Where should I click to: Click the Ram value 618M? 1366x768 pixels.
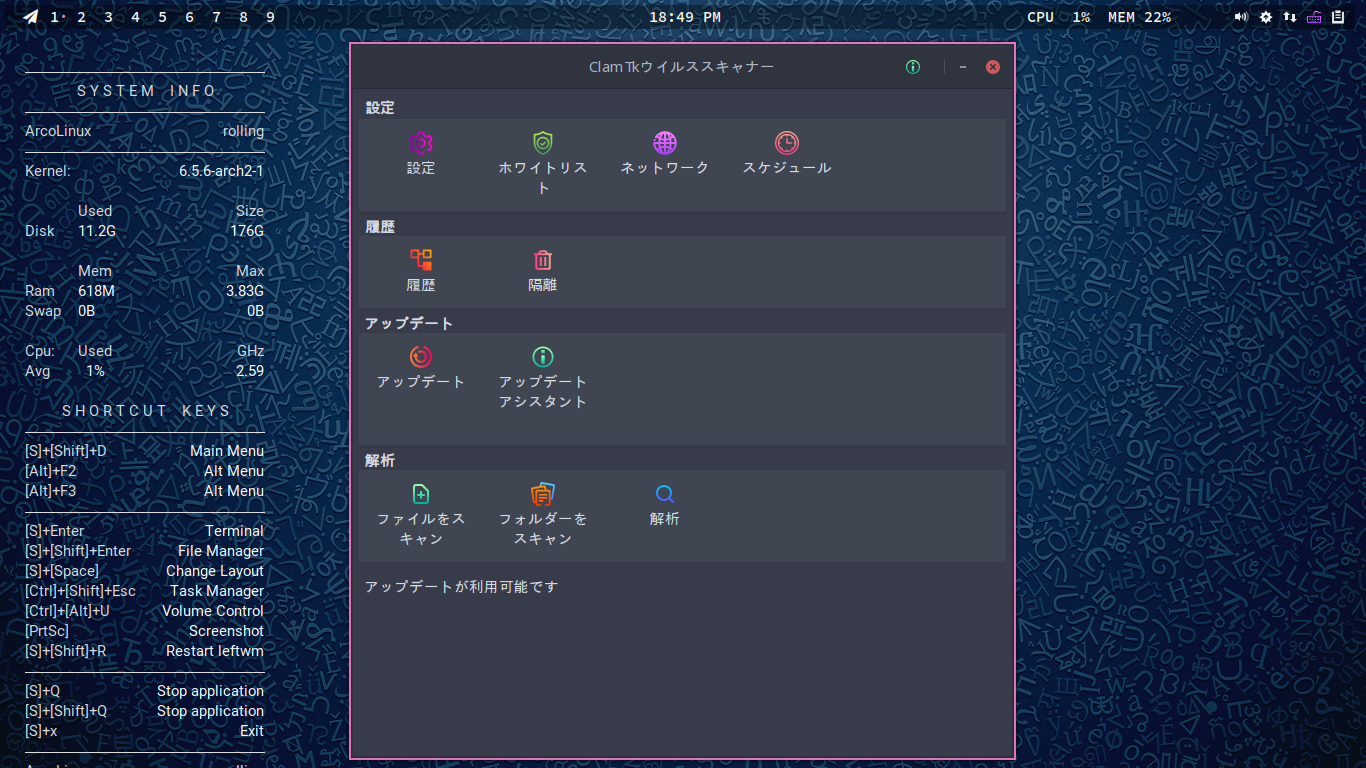(x=96, y=291)
